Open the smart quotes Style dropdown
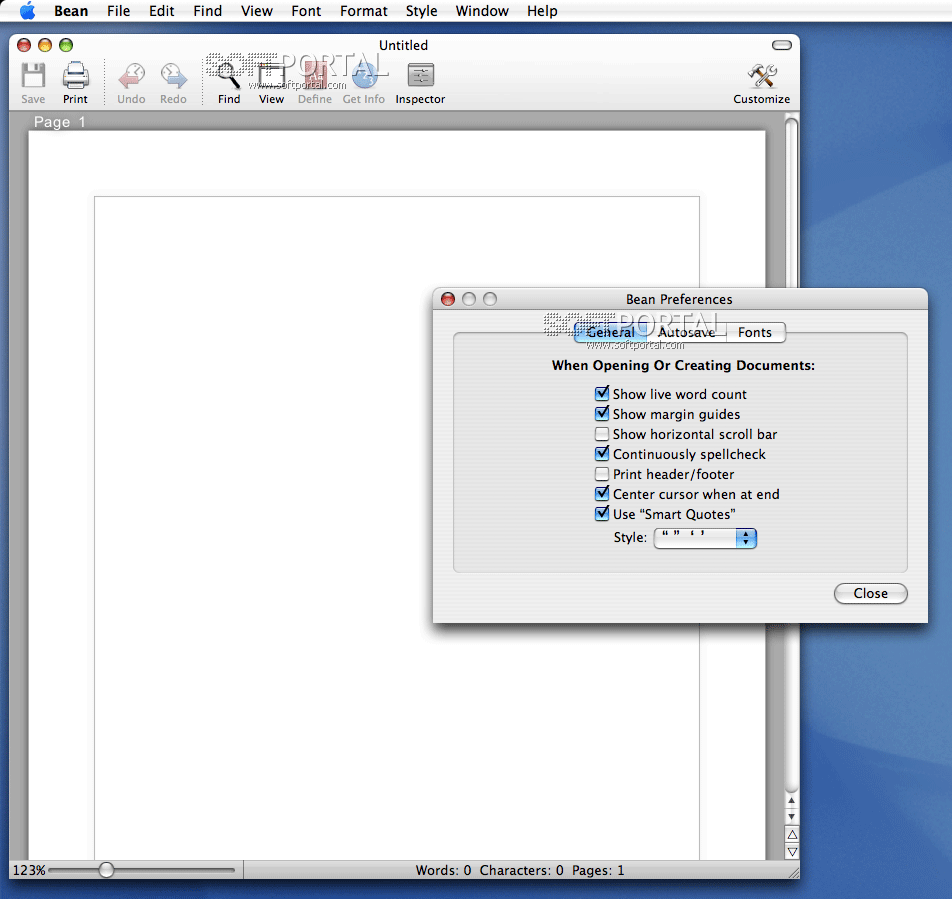952x899 pixels. click(705, 538)
